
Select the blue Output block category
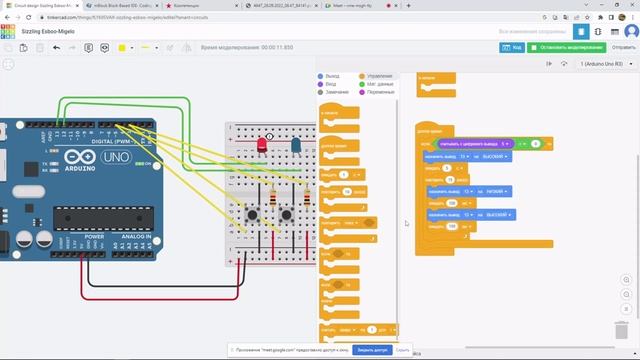[329, 76]
